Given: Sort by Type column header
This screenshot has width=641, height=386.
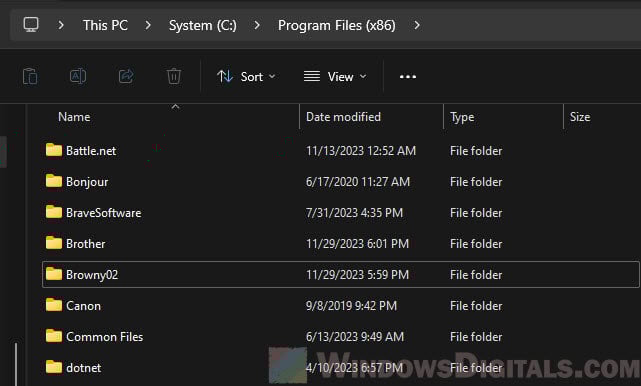Looking at the screenshot, I should (x=462, y=117).
